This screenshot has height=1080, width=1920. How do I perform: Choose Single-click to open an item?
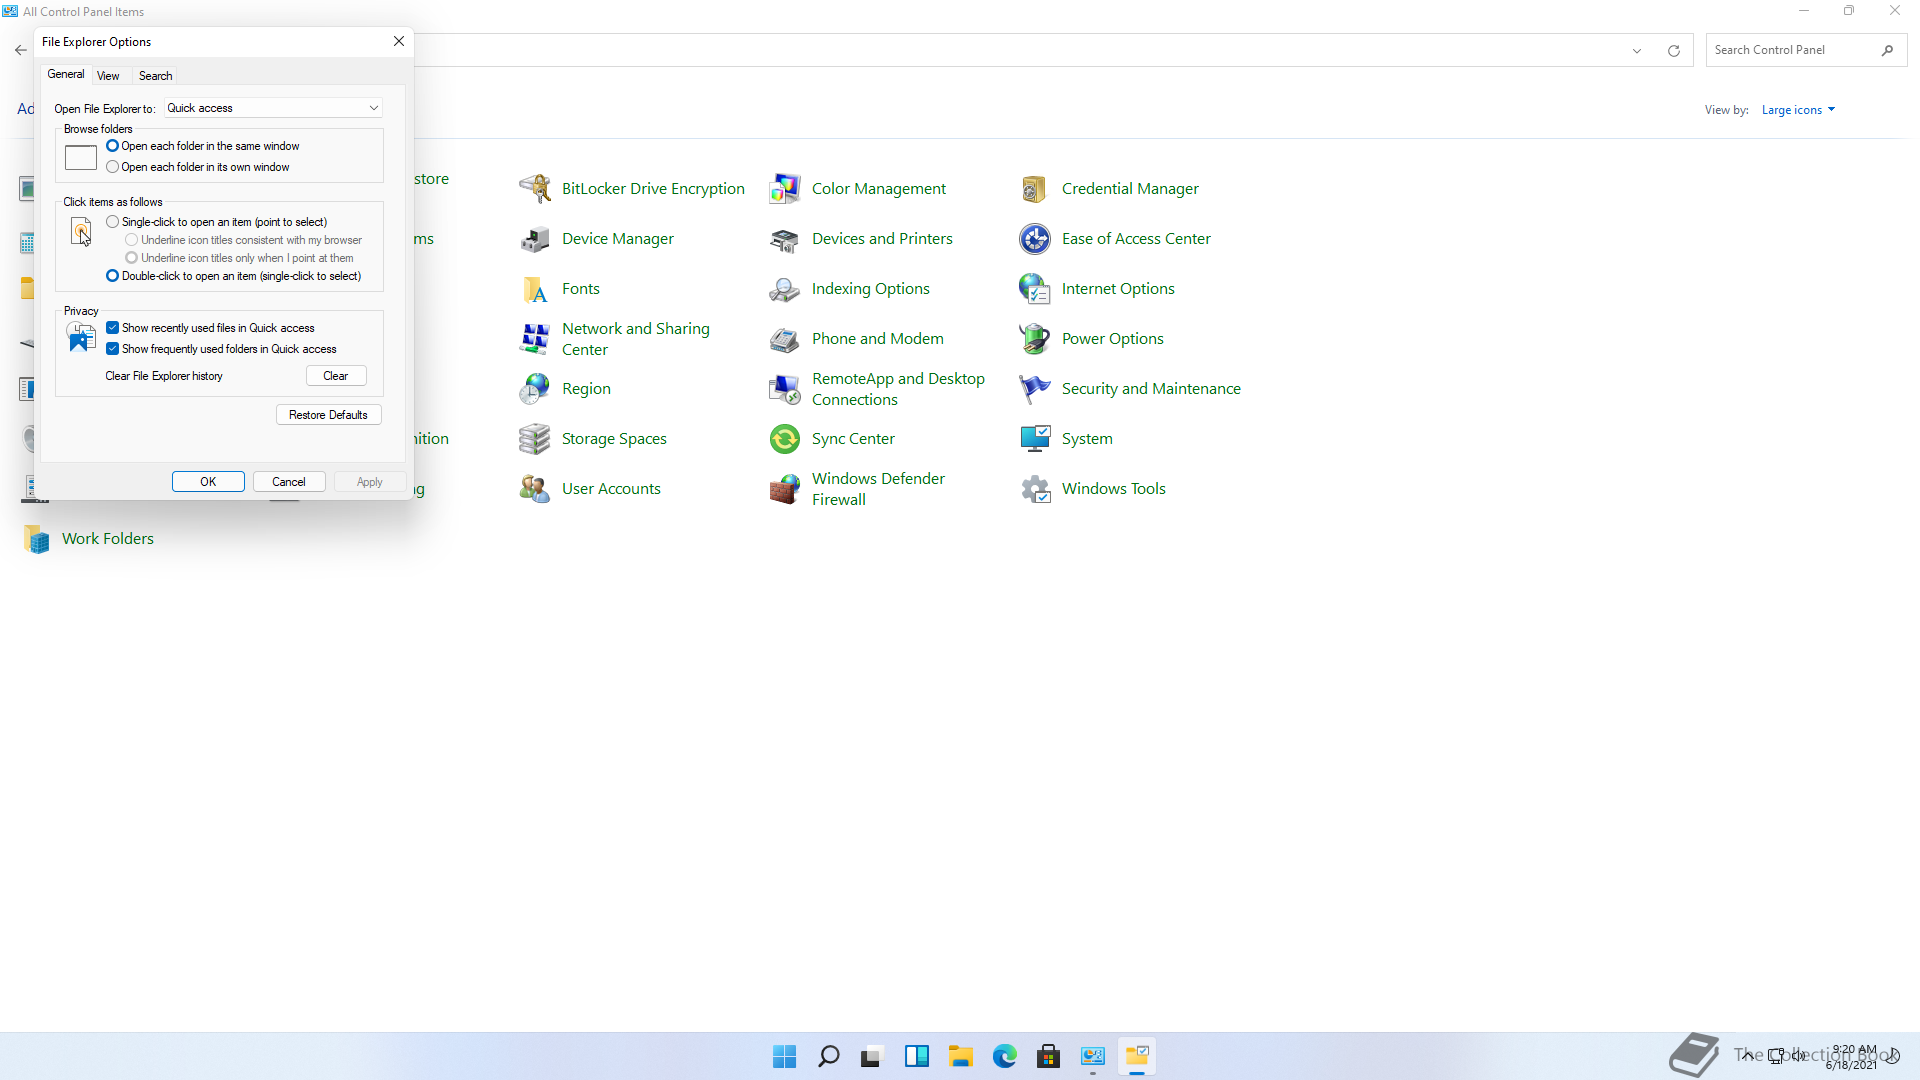click(x=217, y=222)
